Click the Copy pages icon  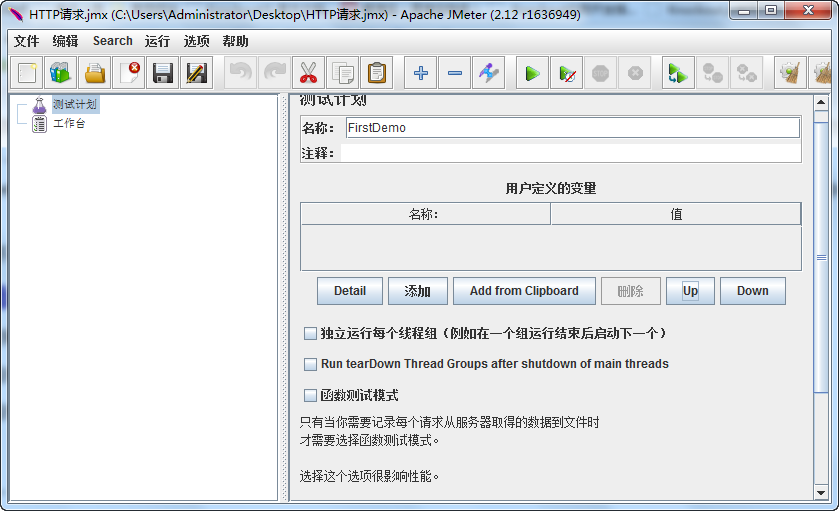click(x=342, y=73)
